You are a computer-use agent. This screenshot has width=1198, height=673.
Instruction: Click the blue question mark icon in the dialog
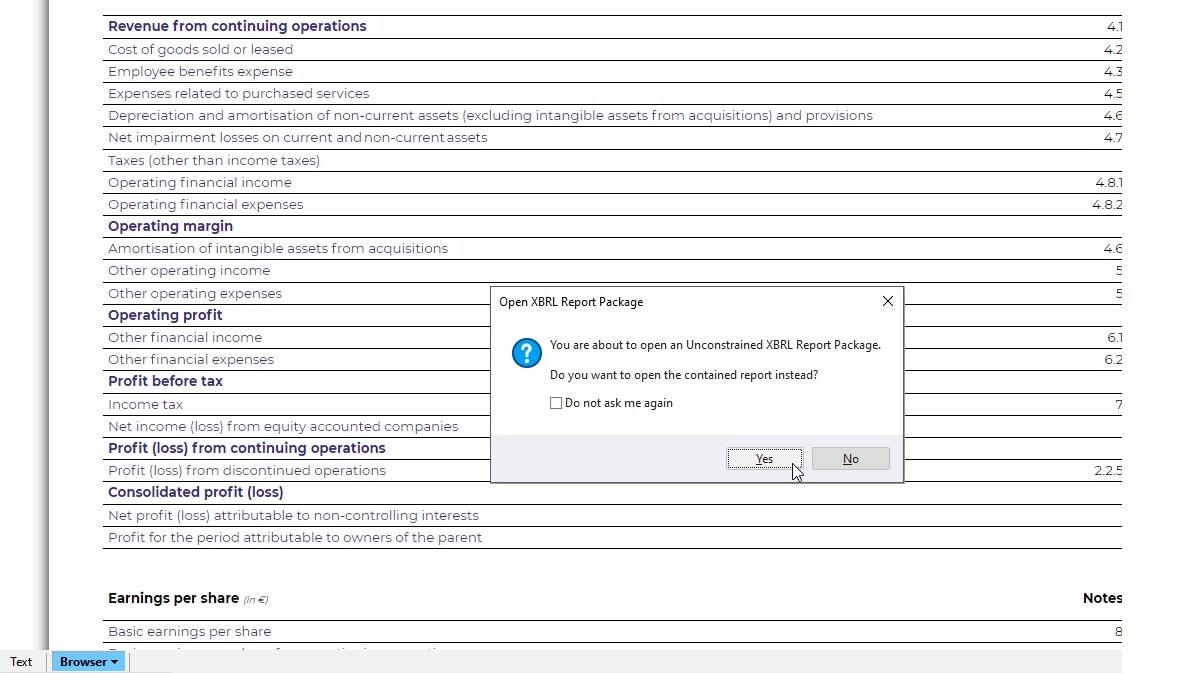point(526,353)
